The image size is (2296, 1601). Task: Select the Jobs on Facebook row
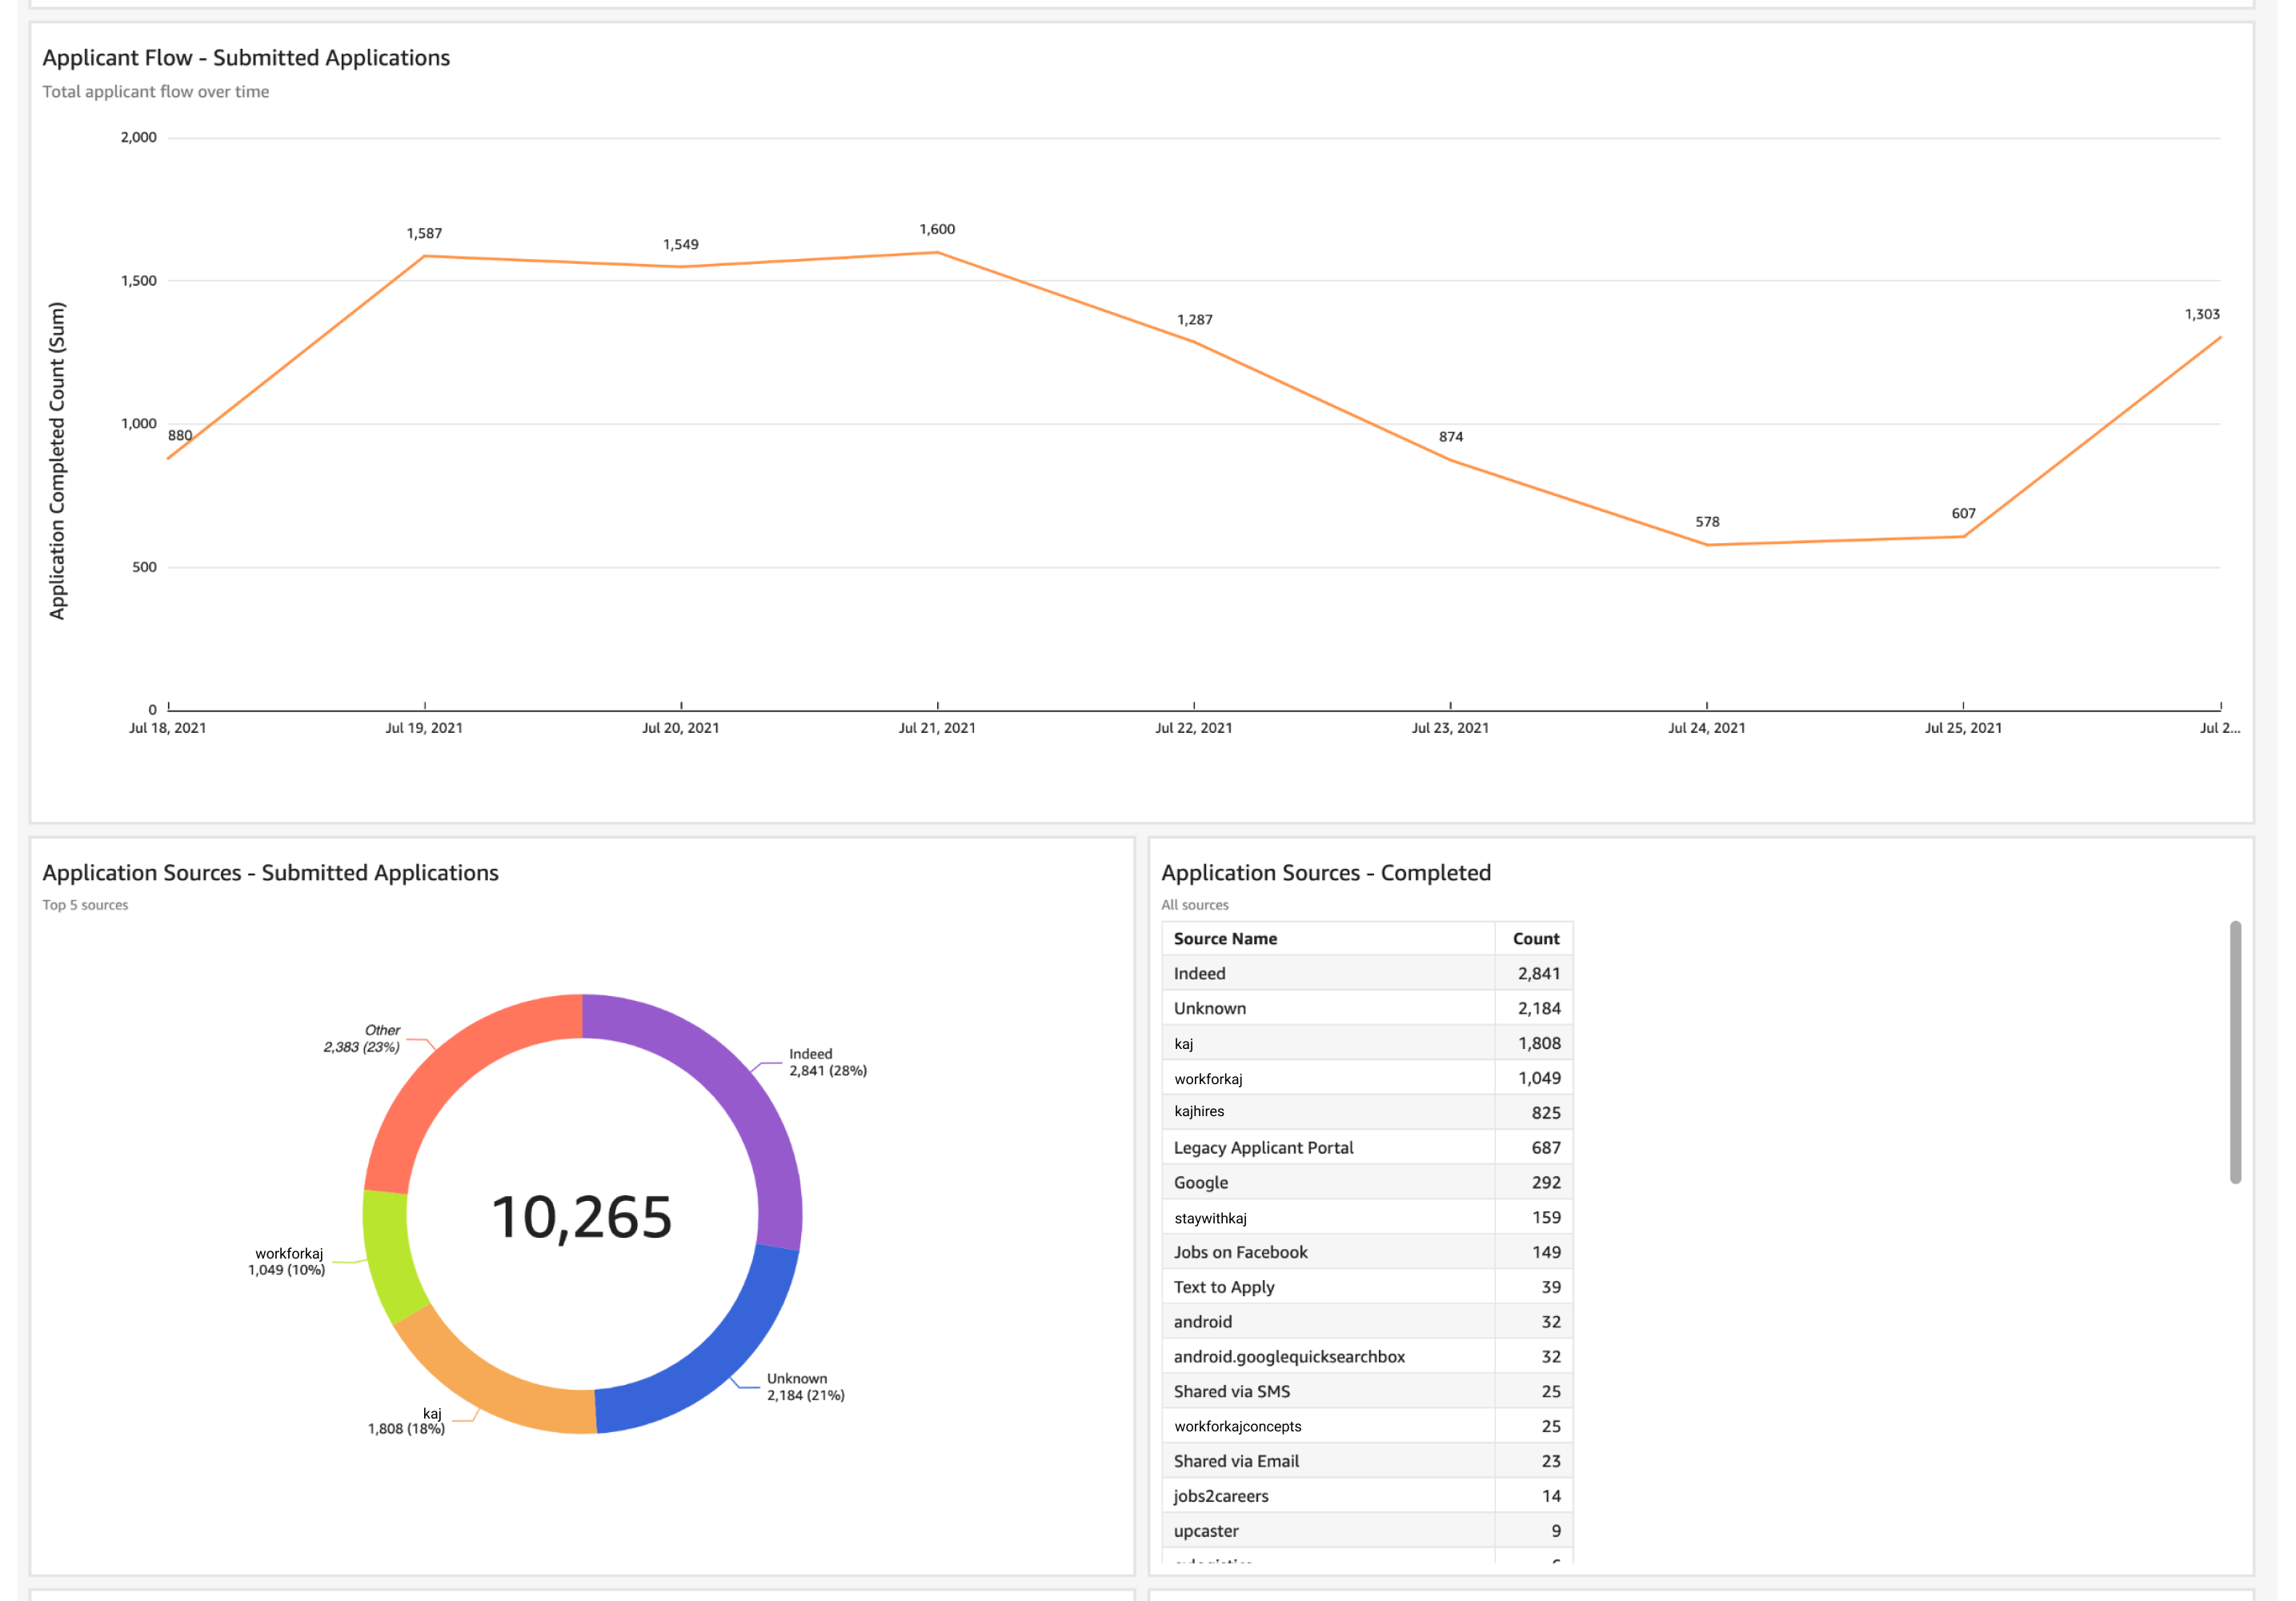tap(1240, 1252)
